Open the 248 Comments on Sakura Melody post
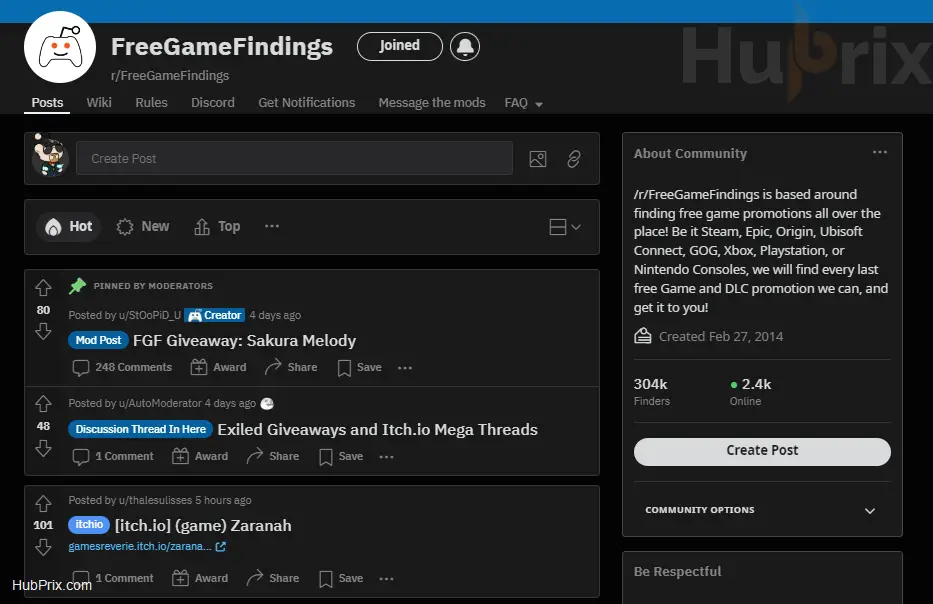 tap(122, 367)
